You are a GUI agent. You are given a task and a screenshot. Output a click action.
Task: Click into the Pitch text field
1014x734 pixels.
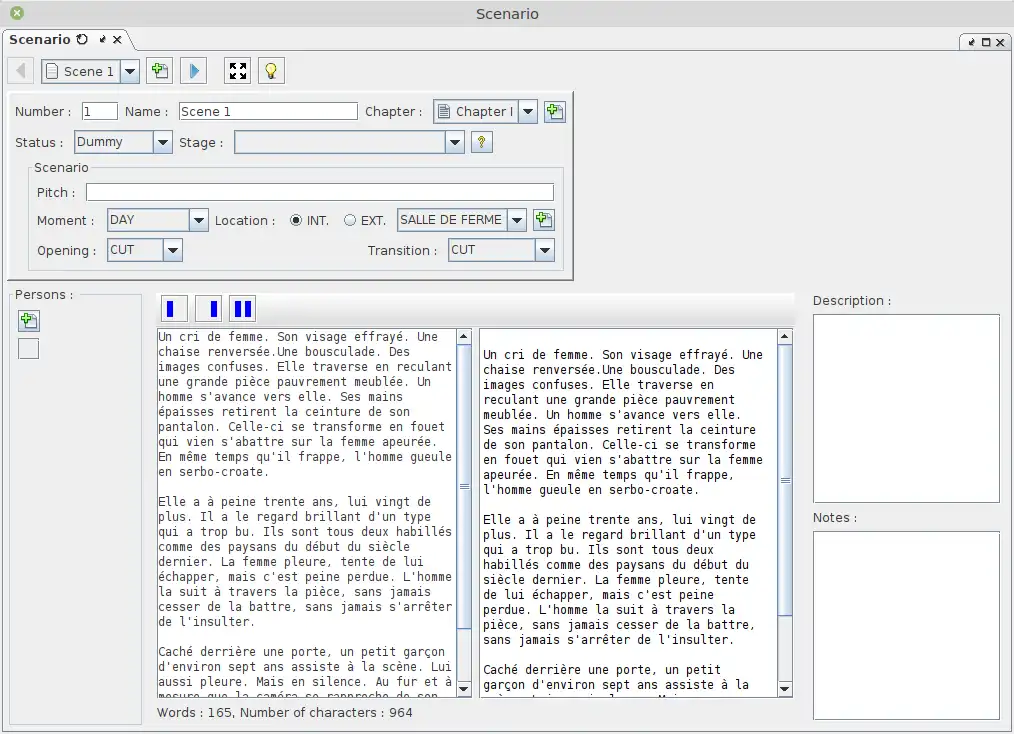[x=319, y=192]
